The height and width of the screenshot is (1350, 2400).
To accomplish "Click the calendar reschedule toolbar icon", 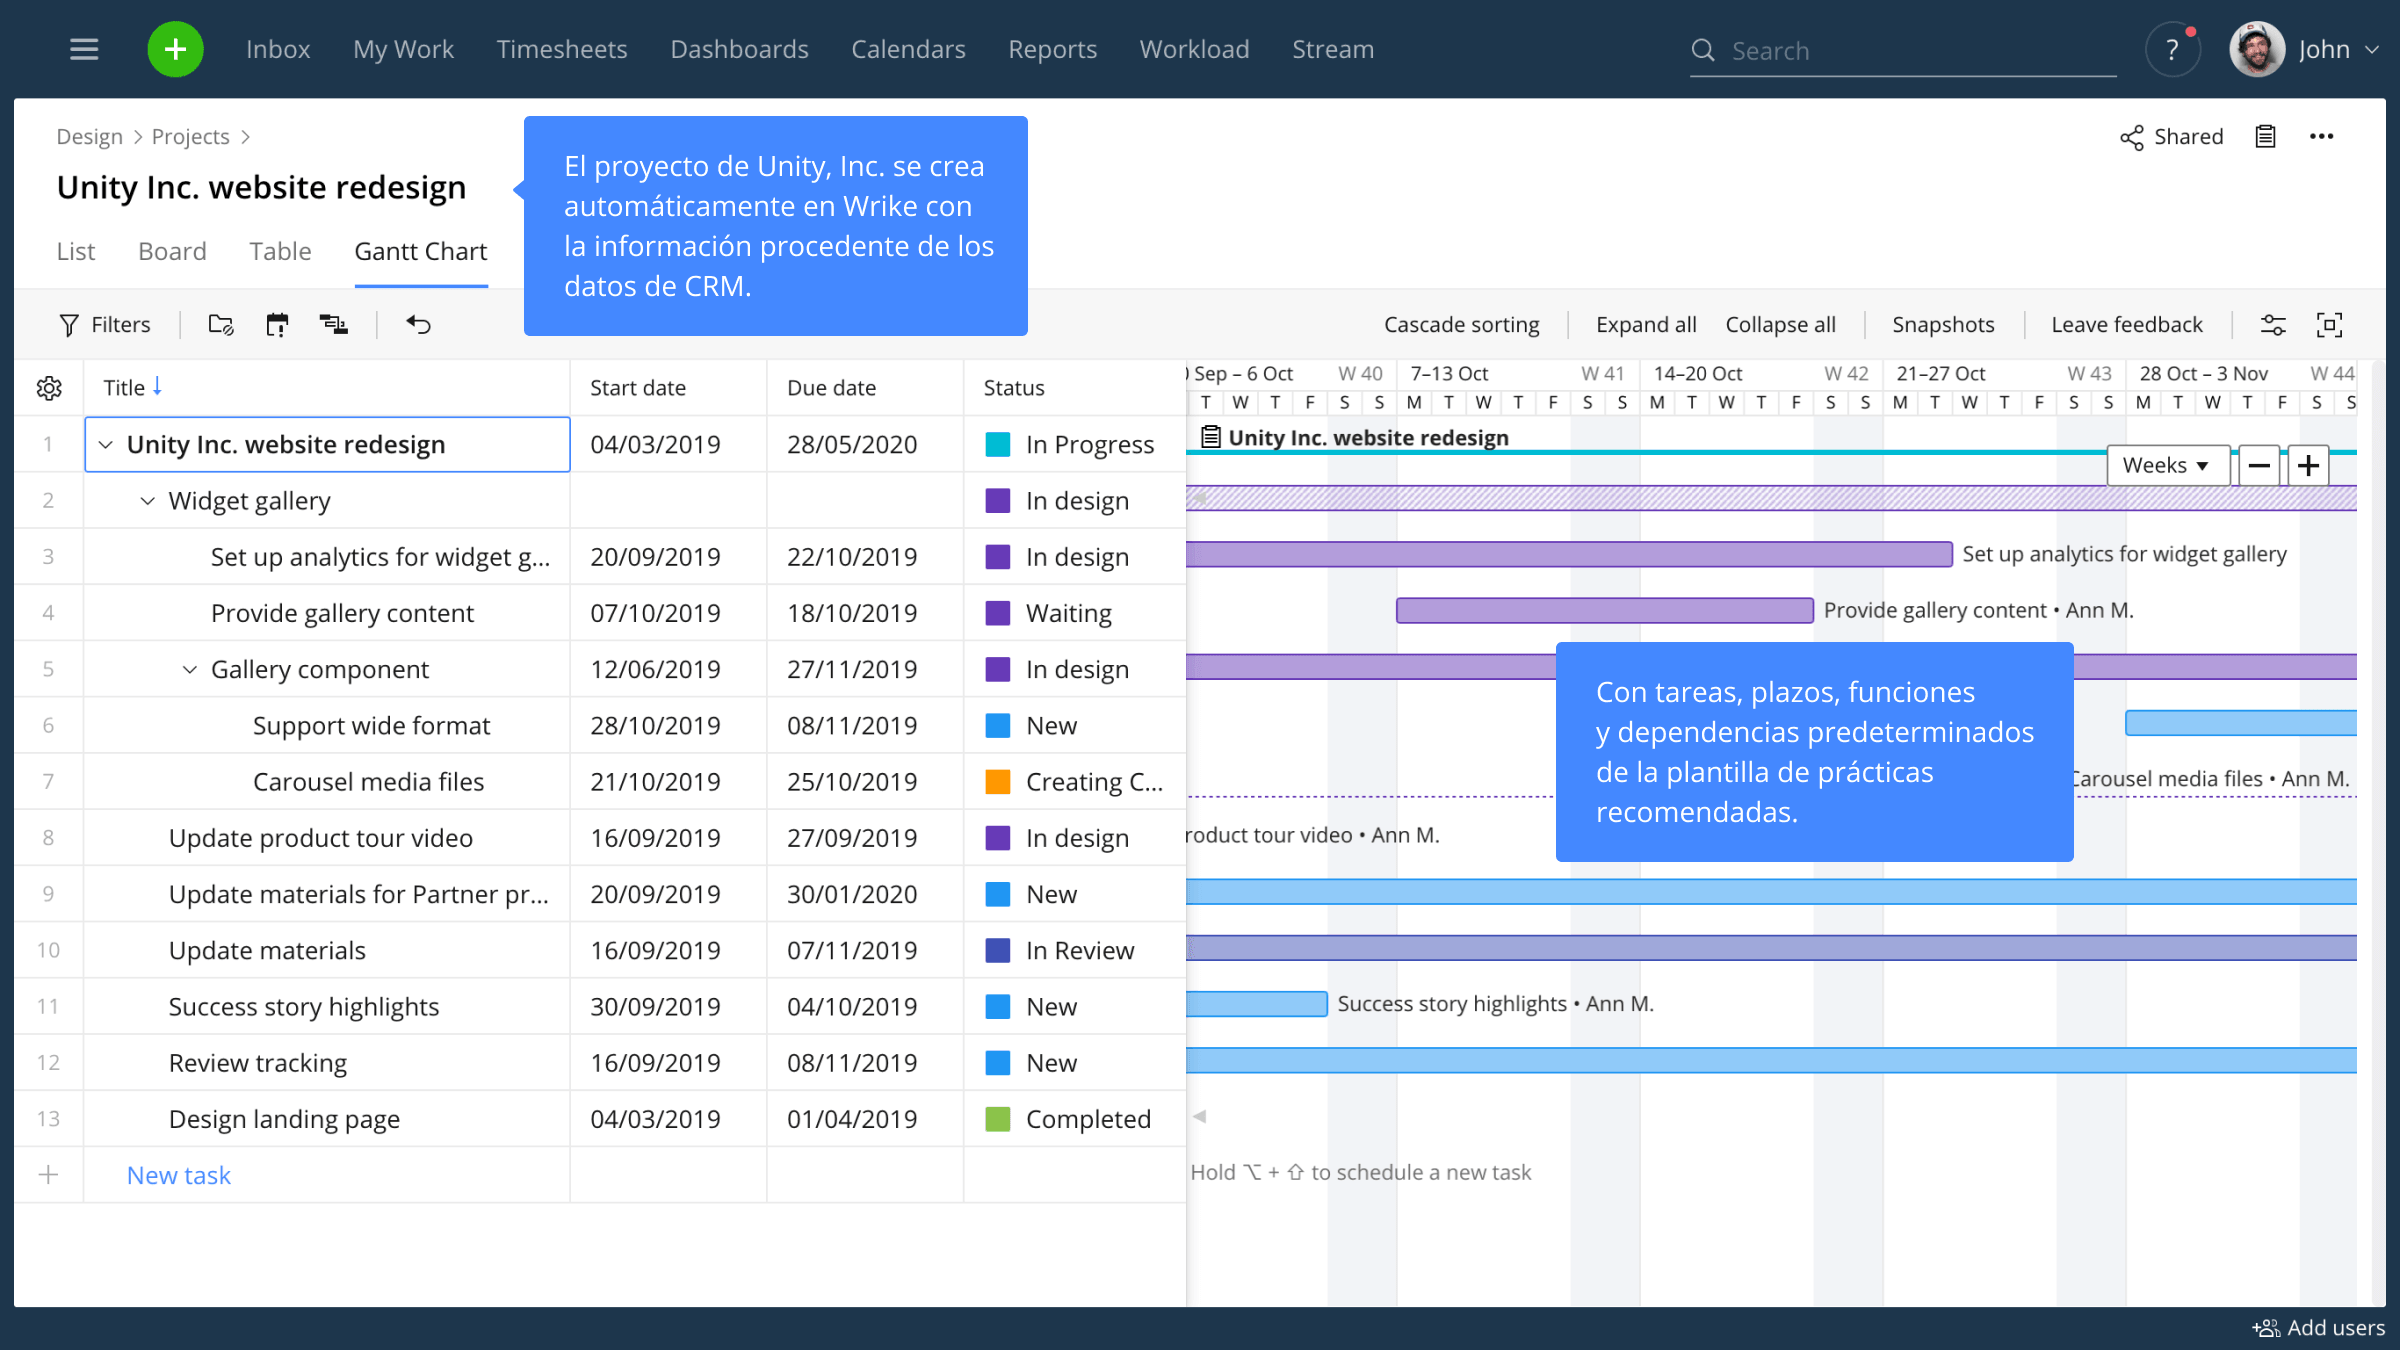I will tap(277, 325).
